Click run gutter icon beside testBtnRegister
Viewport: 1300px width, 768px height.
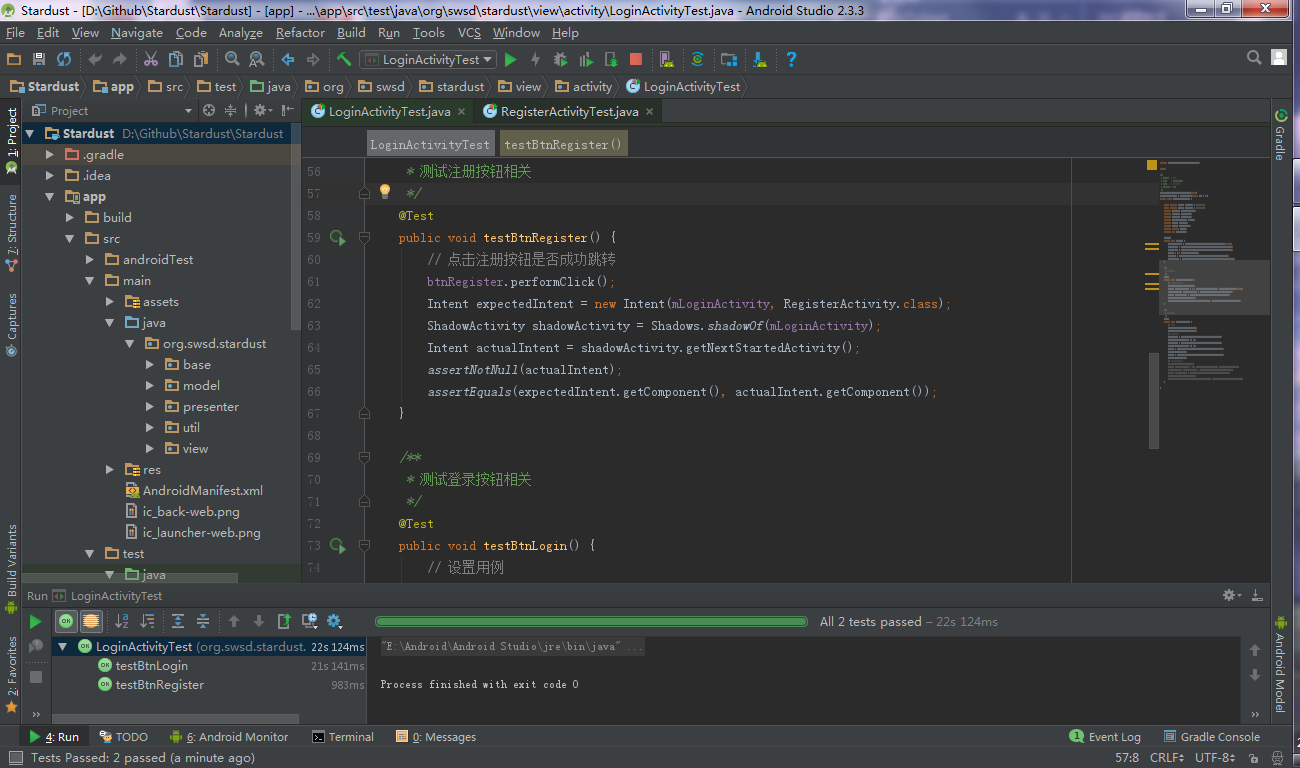coord(337,238)
